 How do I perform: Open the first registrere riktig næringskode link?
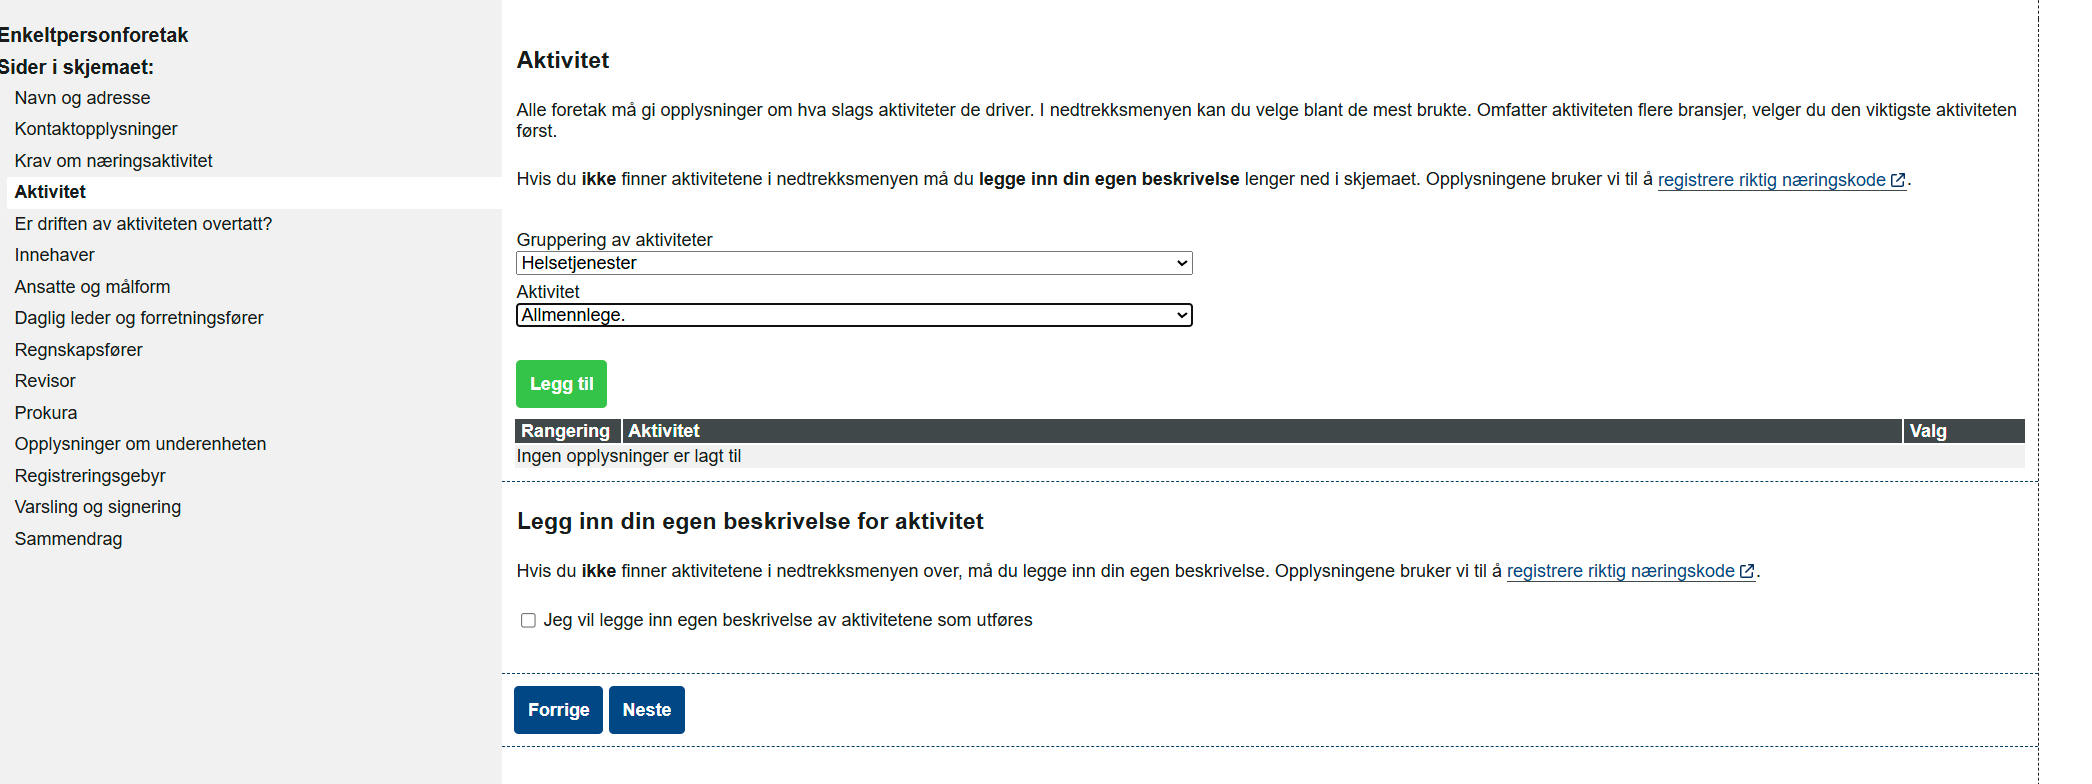1771,180
